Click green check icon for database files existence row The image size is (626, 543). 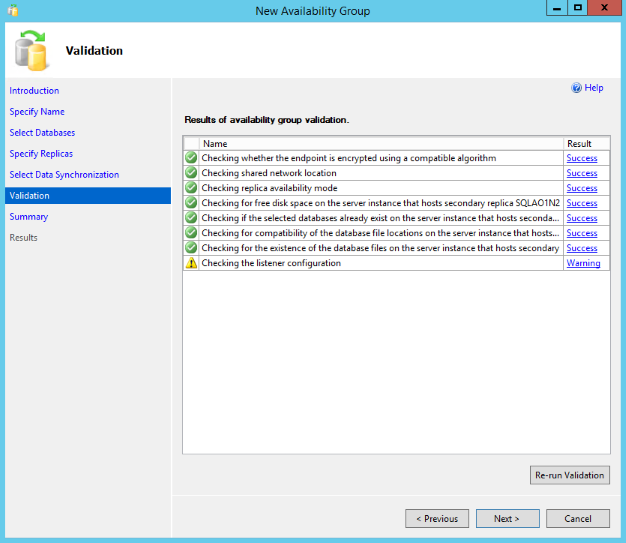point(191,248)
